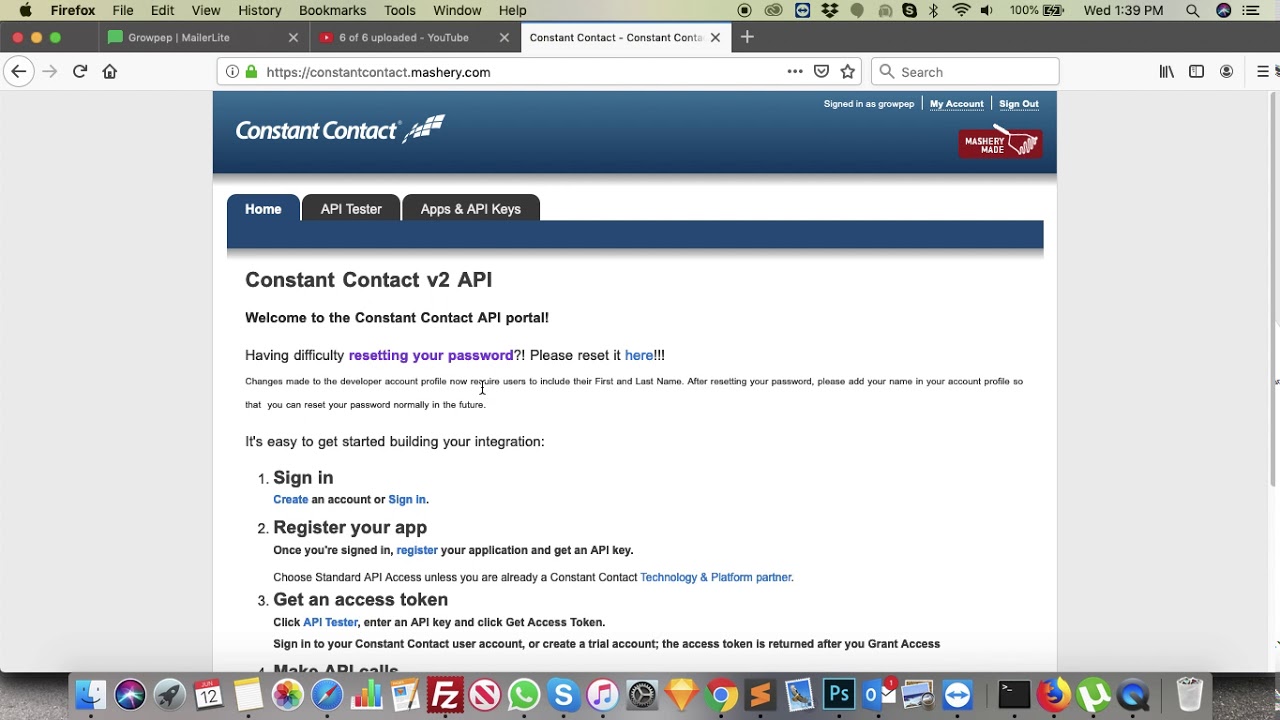Open the Firefox Library icon
The height and width of the screenshot is (720, 1280).
(1167, 72)
